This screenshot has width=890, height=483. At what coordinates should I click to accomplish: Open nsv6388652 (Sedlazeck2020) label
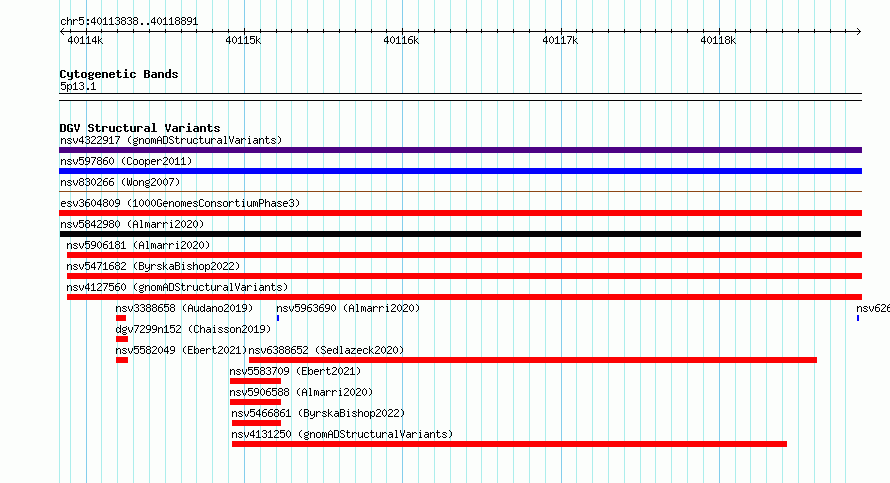(326, 350)
